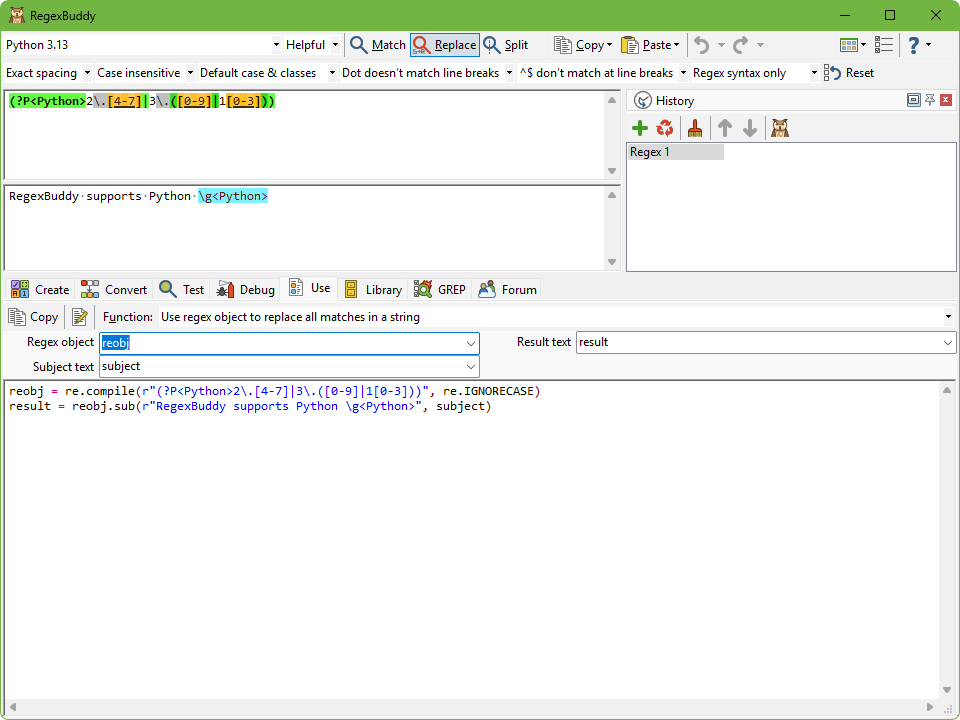Redo the regex edit

(741, 45)
